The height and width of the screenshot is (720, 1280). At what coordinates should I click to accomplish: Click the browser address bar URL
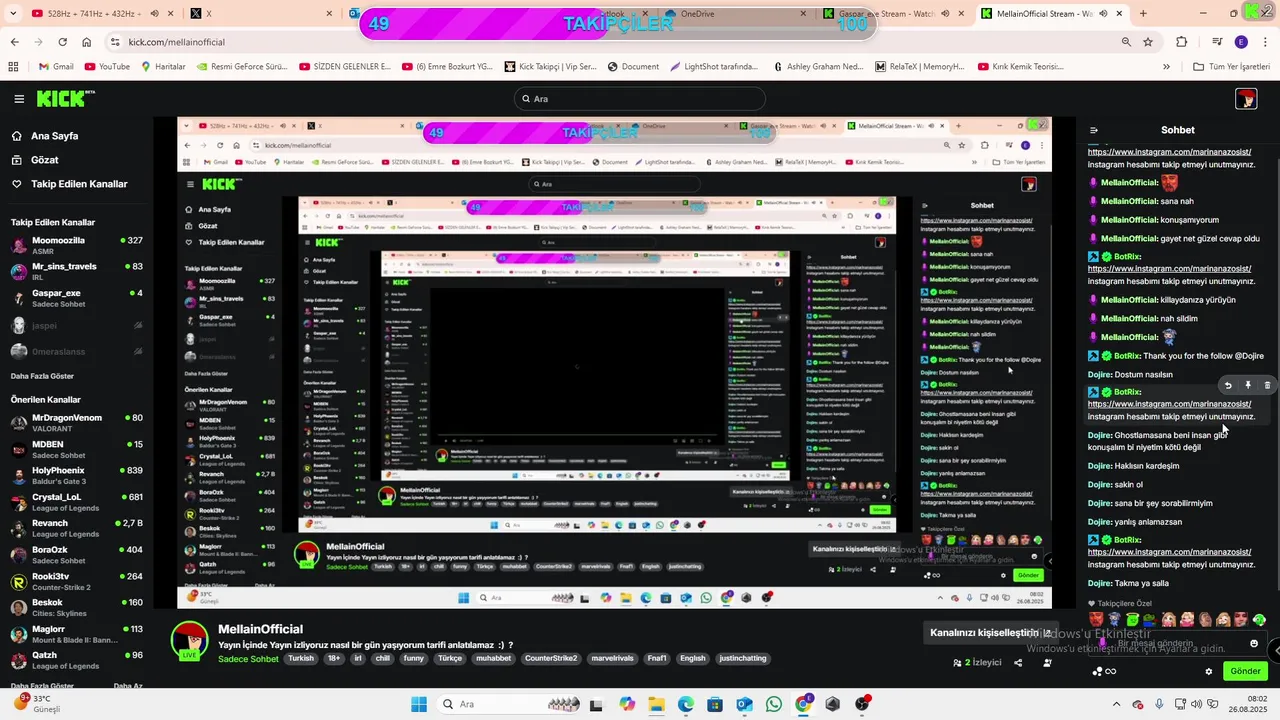click(176, 42)
